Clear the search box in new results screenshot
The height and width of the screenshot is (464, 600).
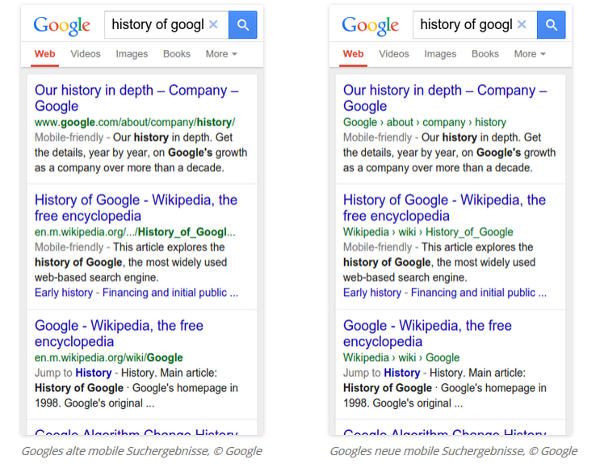tap(522, 24)
